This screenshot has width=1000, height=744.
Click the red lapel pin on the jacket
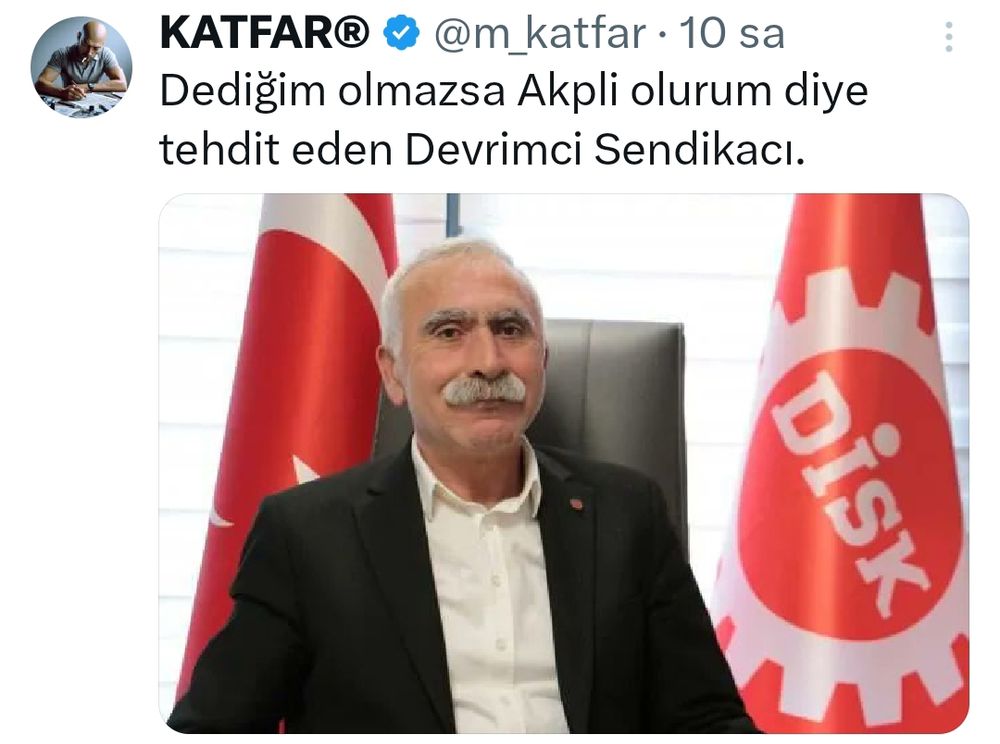tap(576, 504)
